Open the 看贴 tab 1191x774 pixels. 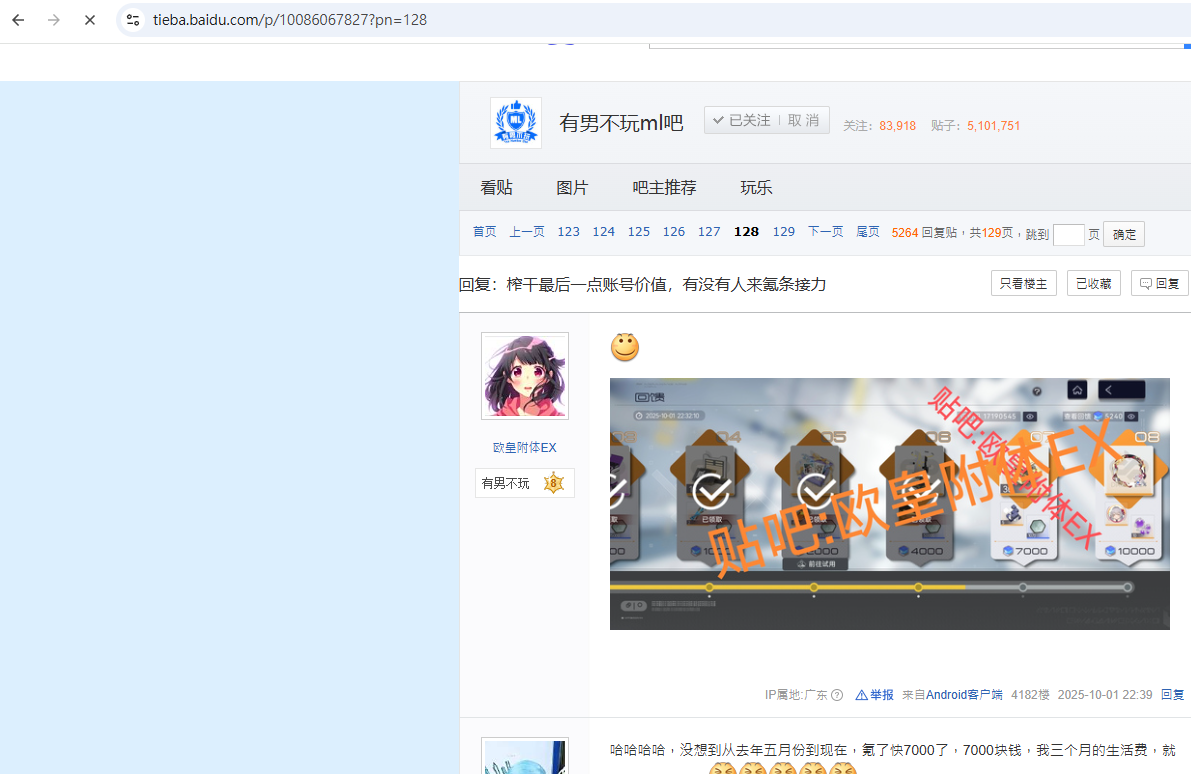[x=496, y=188]
